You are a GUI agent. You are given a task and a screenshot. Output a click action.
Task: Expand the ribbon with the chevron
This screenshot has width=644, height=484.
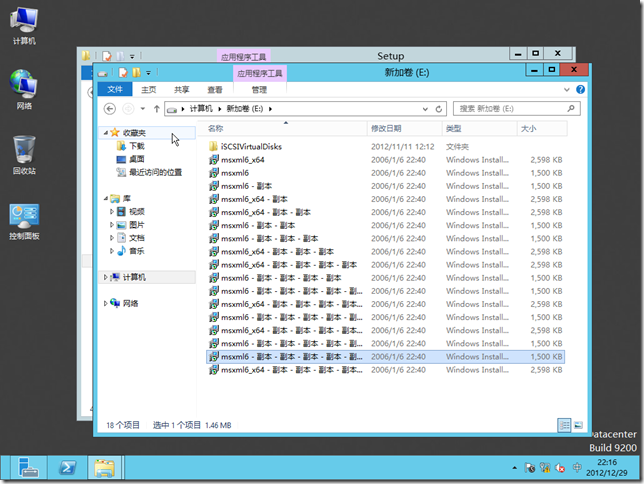pos(567,90)
